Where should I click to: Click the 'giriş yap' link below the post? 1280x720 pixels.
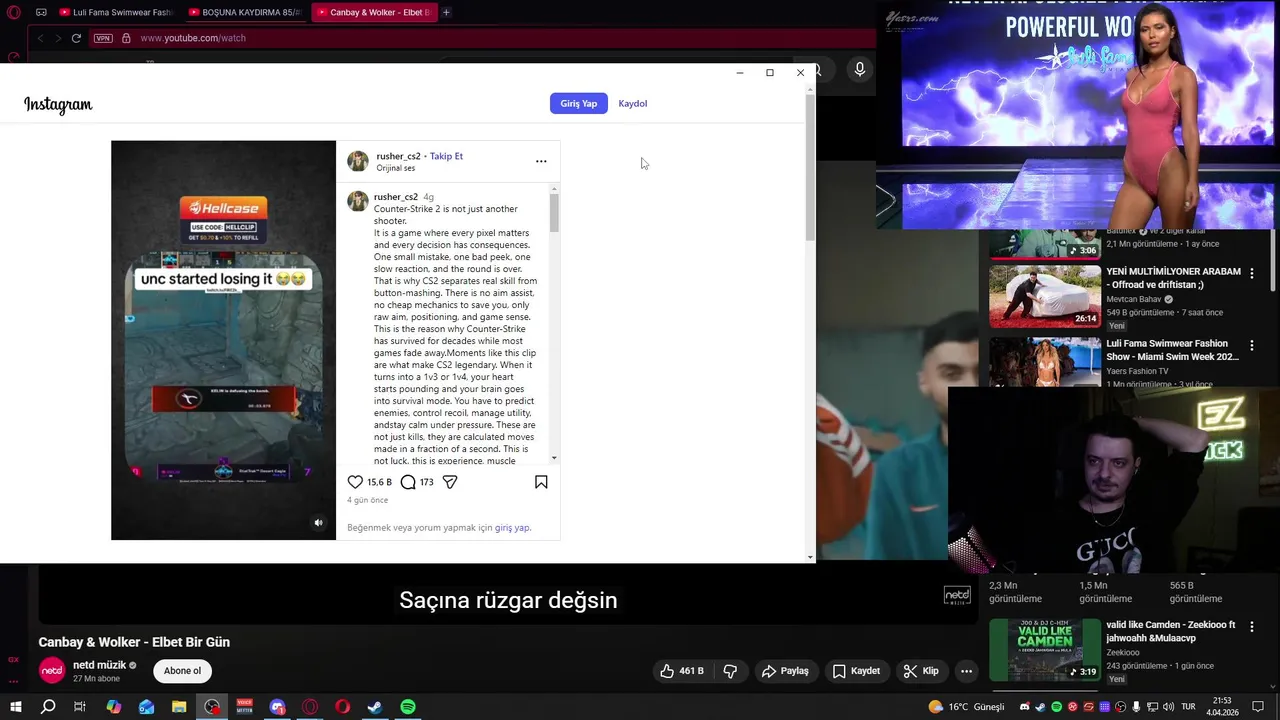pos(512,527)
